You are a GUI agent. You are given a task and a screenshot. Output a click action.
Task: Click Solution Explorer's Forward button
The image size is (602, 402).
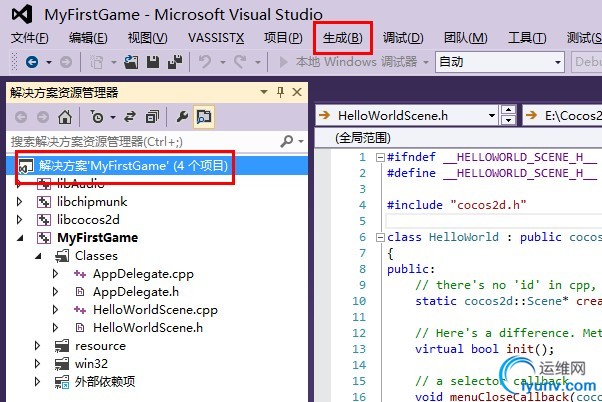click(43, 117)
